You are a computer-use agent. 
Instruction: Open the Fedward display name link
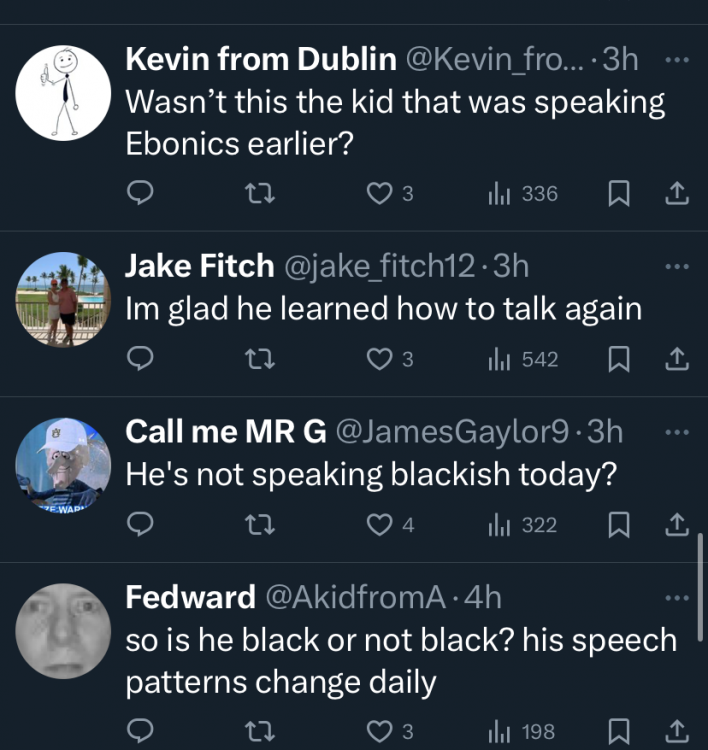pos(190,597)
